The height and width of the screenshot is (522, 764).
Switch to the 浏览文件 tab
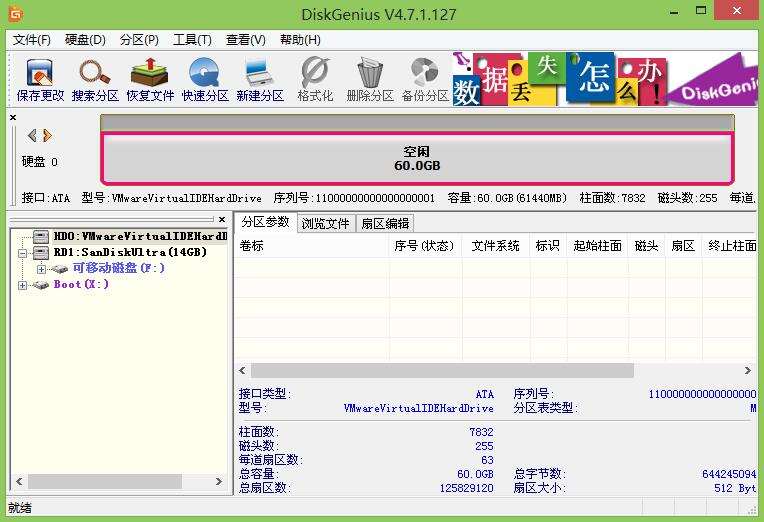[325, 224]
